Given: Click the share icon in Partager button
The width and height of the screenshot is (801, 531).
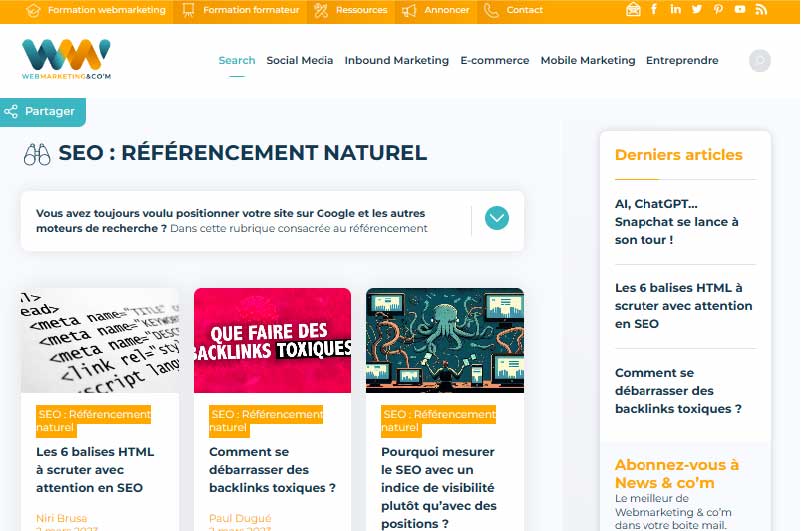Looking at the screenshot, I should (x=11, y=111).
